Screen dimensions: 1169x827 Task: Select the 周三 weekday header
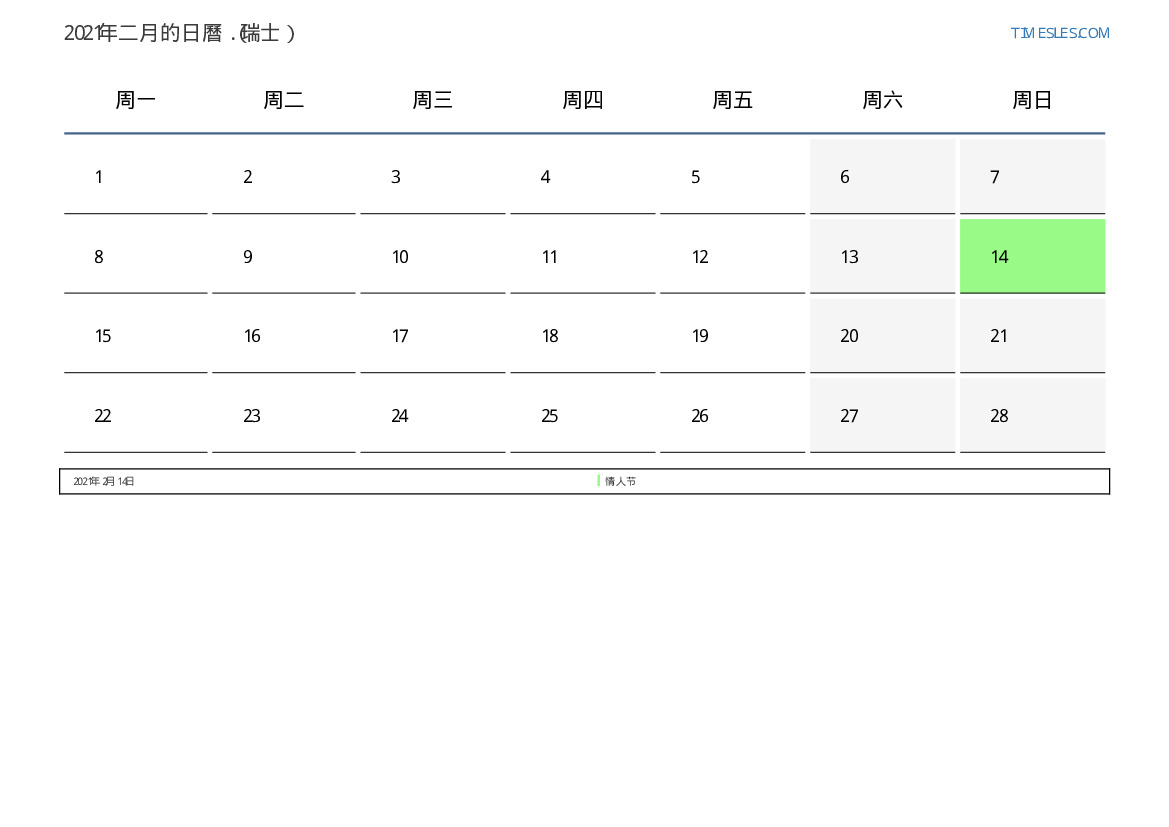[x=432, y=100]
